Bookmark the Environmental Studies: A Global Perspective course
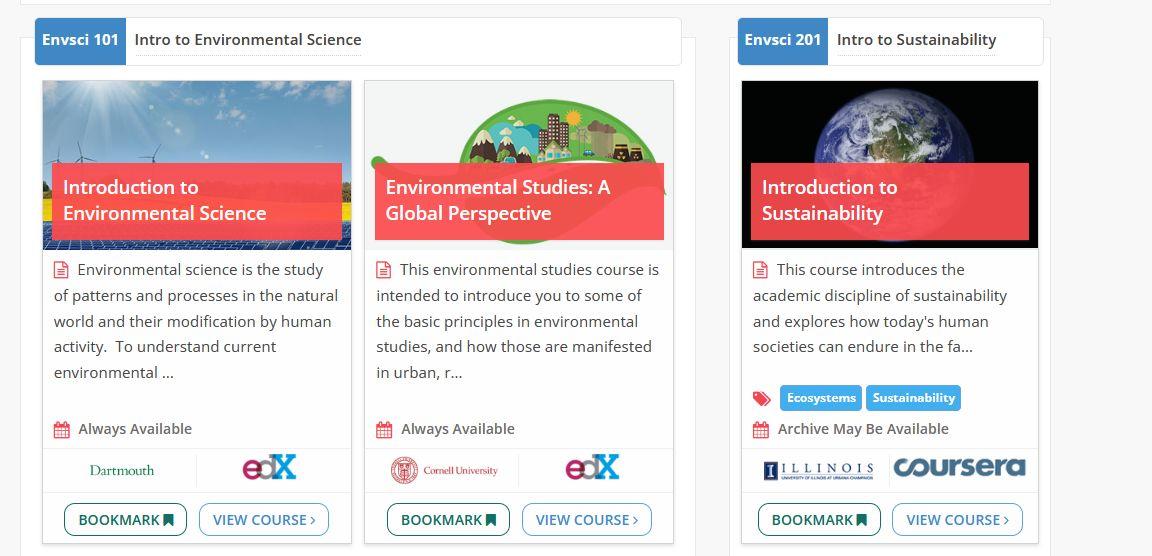Screen dimensions: 1152x556 (x=448, y=520)
